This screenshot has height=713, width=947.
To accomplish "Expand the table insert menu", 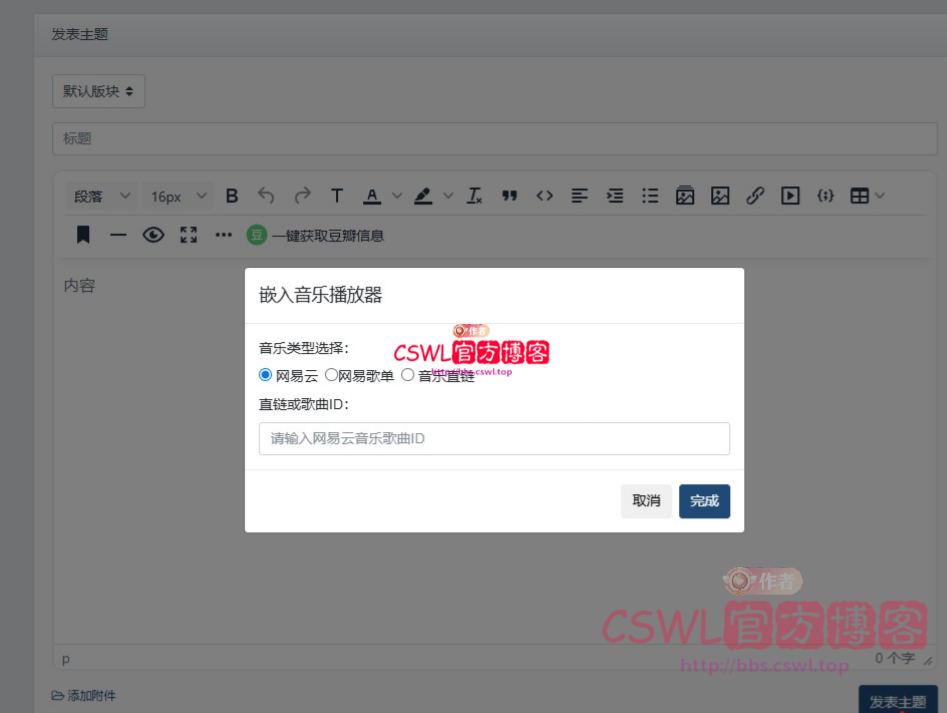I will click(x=867, y=196).
